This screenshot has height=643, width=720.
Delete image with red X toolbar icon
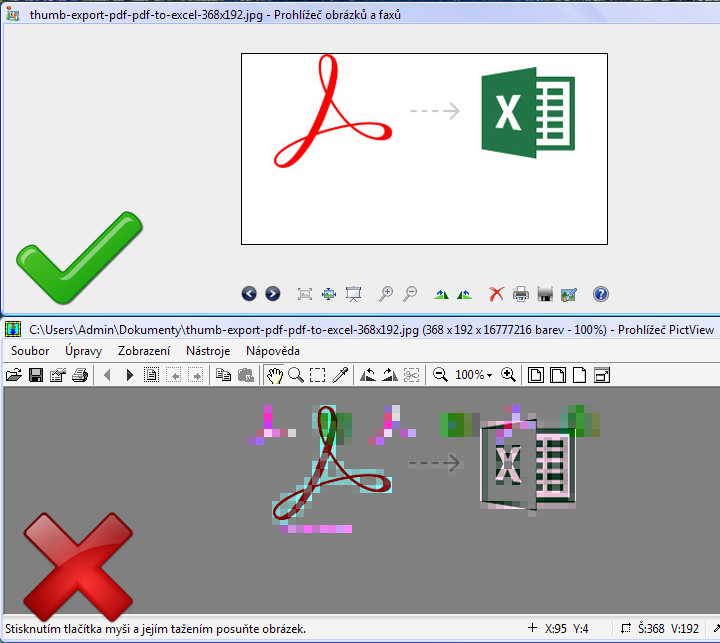[496, 294]
